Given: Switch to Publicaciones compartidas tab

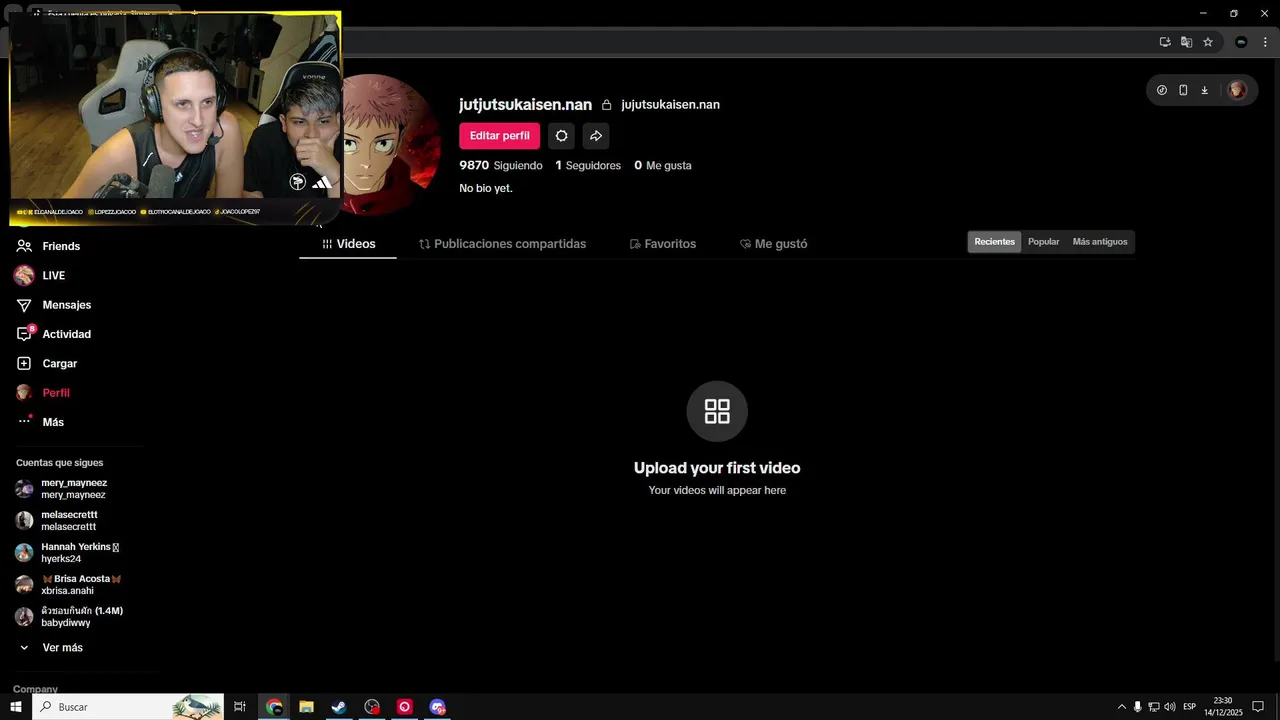Looking at the screenshot, I should [502, 244].
